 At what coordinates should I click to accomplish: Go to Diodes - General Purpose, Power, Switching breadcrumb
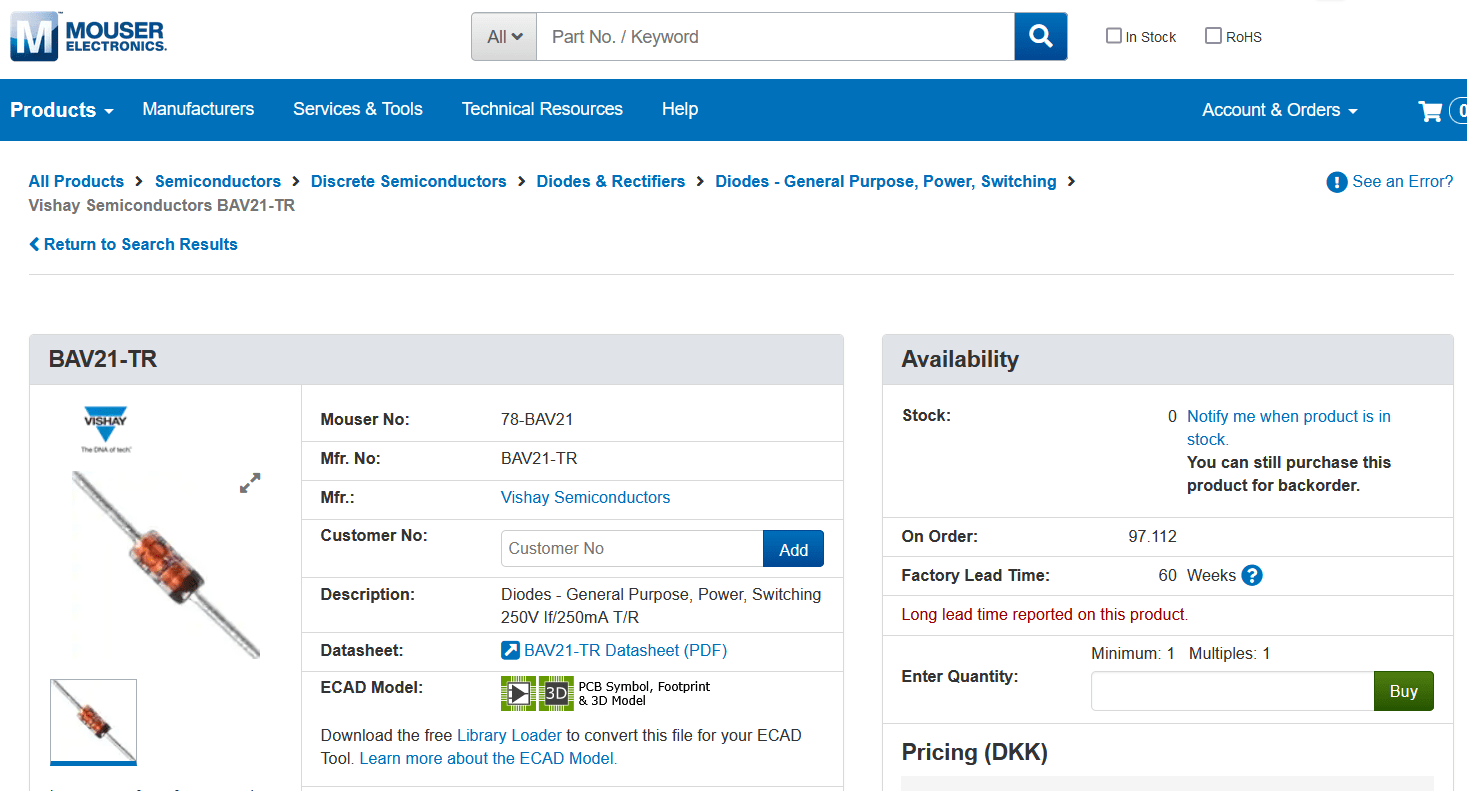(x=886, y=181)
